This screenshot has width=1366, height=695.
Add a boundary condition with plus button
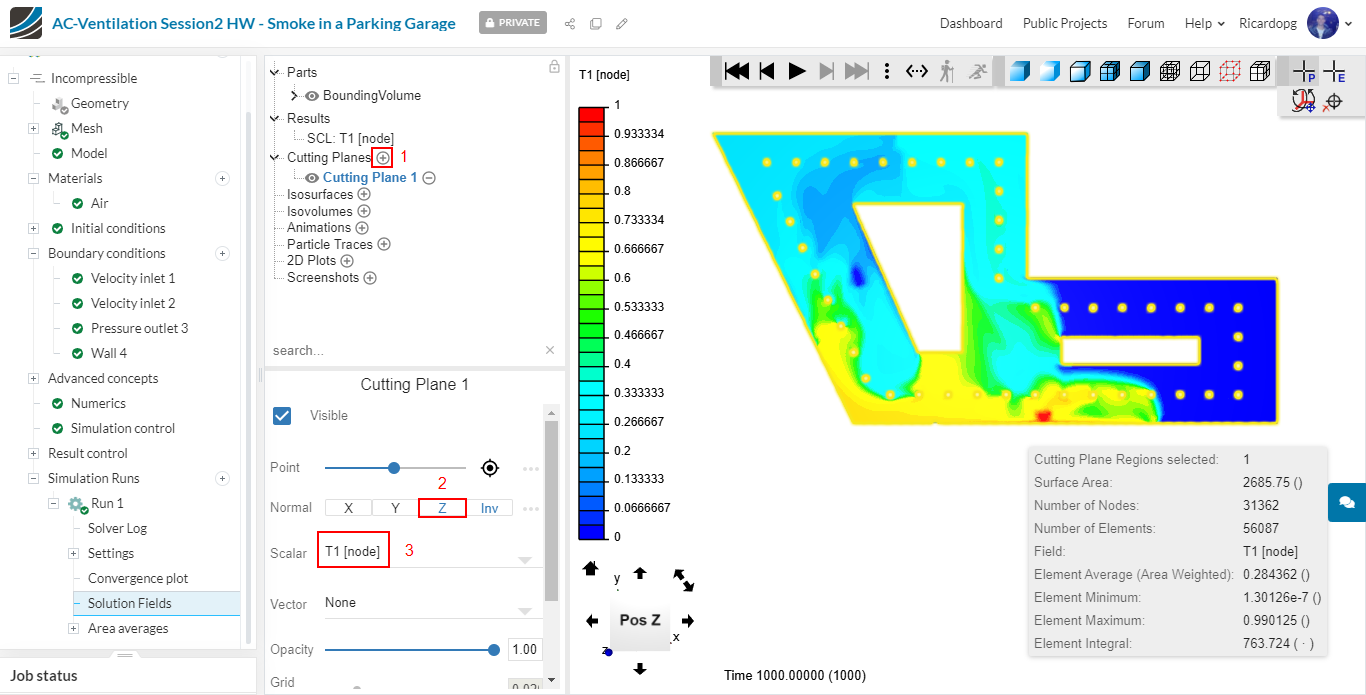(x=223, y=253)
